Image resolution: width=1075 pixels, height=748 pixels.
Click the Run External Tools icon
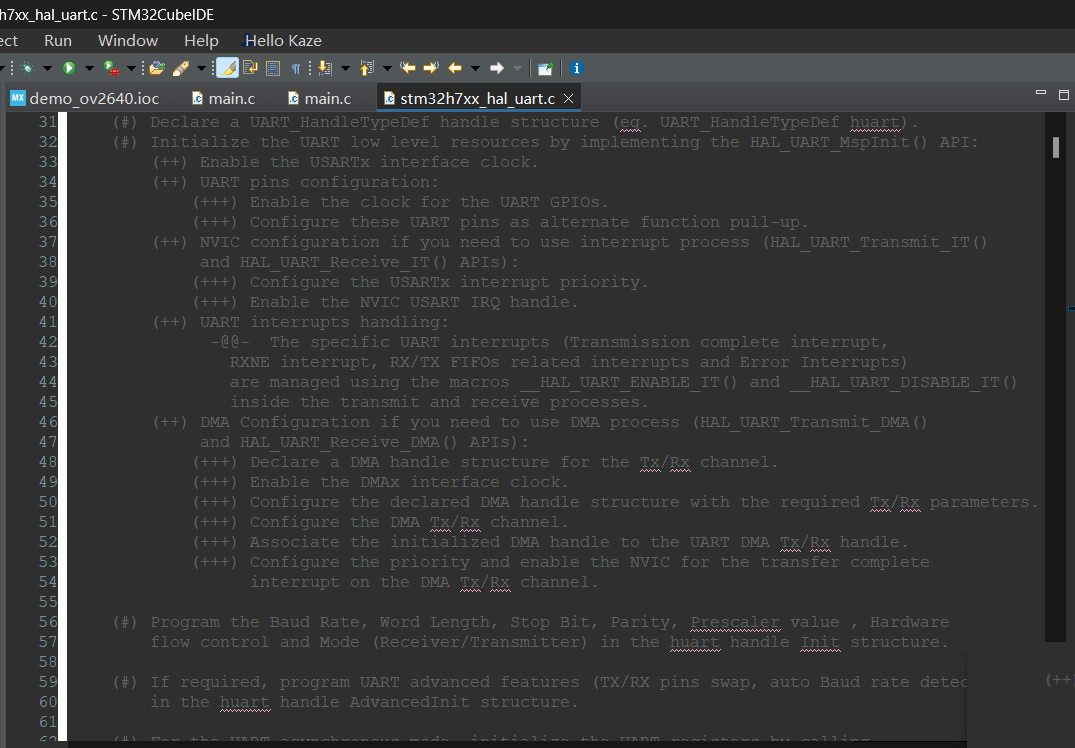[x=110, y=68]
